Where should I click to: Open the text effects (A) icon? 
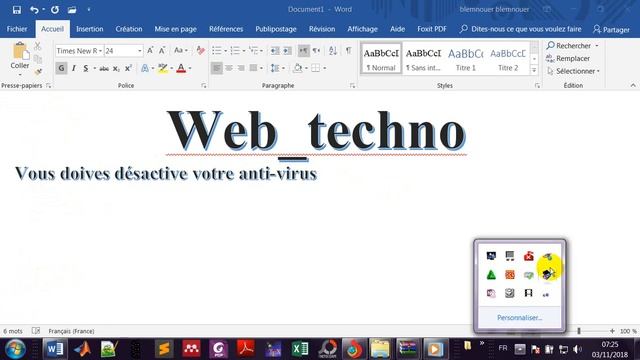click(145, 68)
